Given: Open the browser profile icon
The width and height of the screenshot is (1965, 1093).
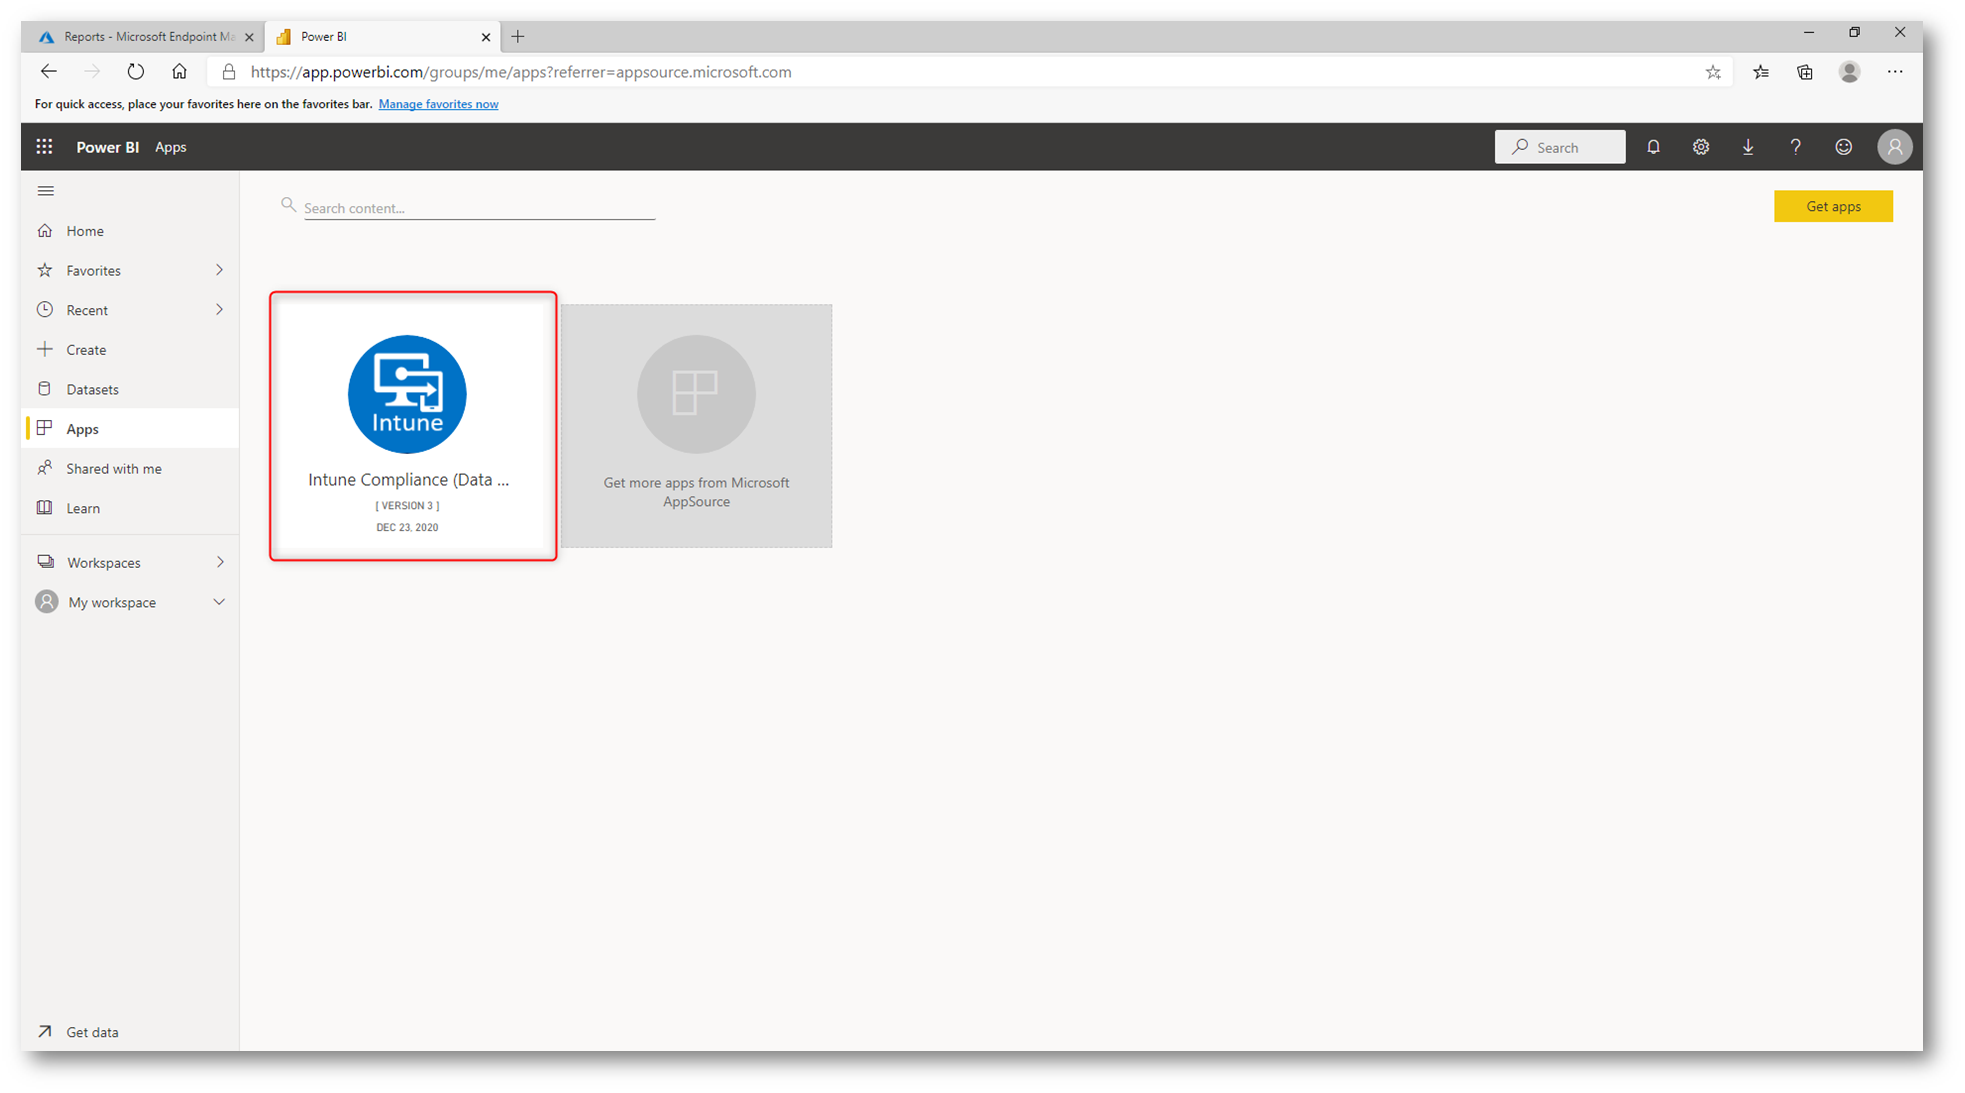Looking at the screenshot, I should tap(1849, 72).
